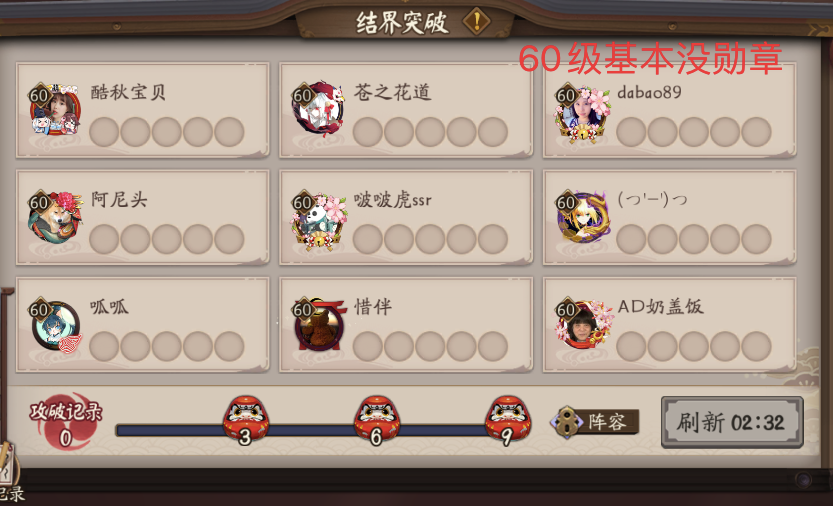Image resolution: width=833 pixels, height=506 pixels.
Task: Select the blonde avatar in purple frame
Action: click(583, 217)
